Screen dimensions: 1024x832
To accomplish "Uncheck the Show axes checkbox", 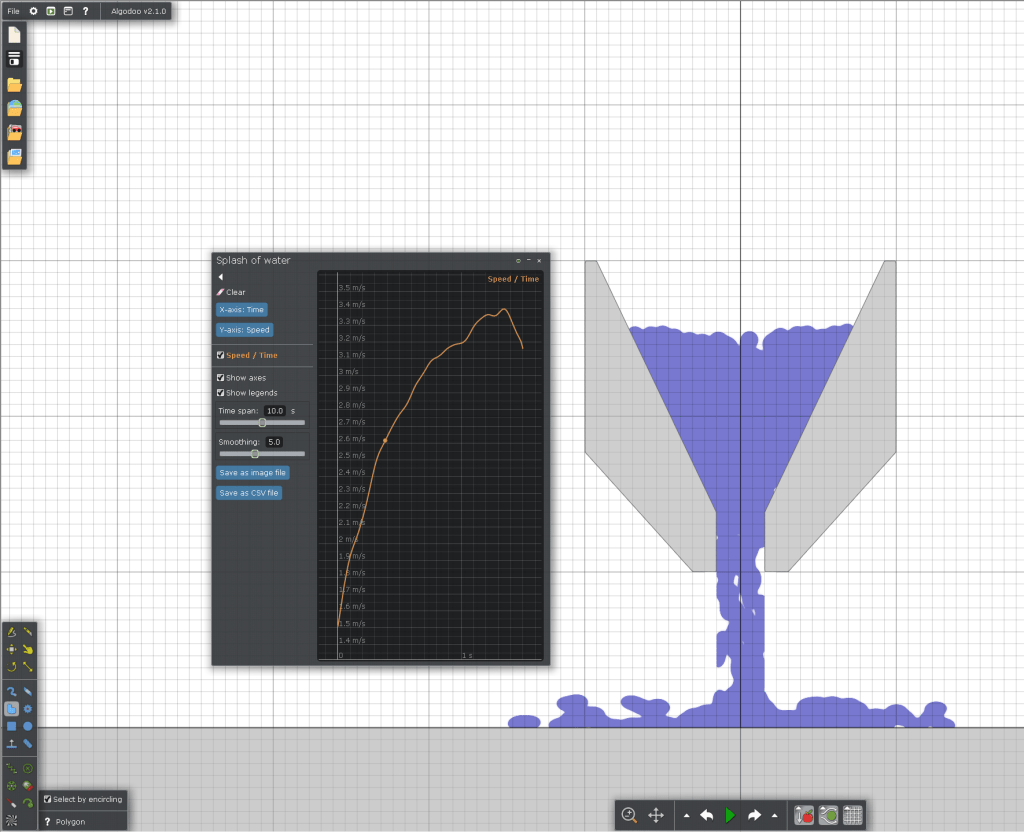I will 221,378.
